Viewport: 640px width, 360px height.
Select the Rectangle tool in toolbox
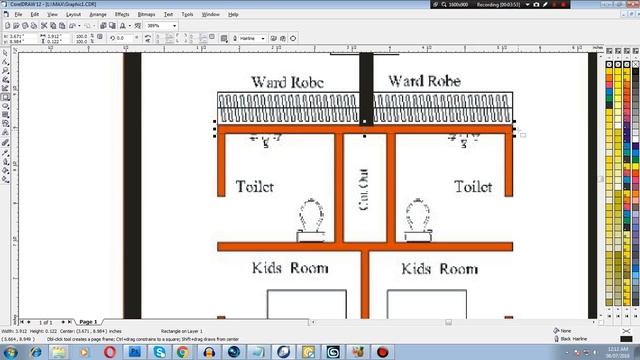click(5, 97)
